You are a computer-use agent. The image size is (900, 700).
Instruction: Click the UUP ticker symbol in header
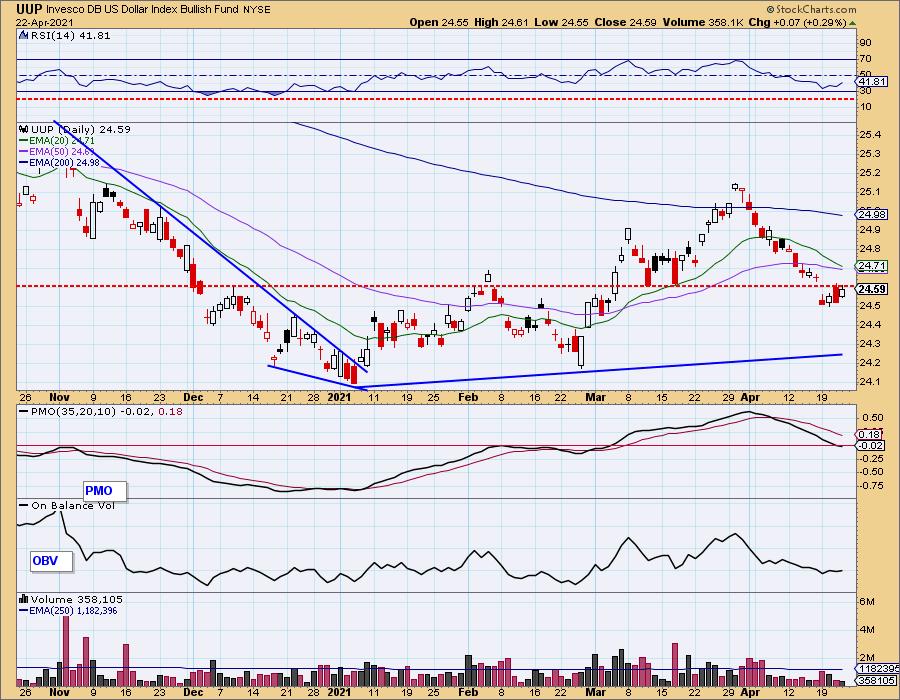tap(29, 9)
